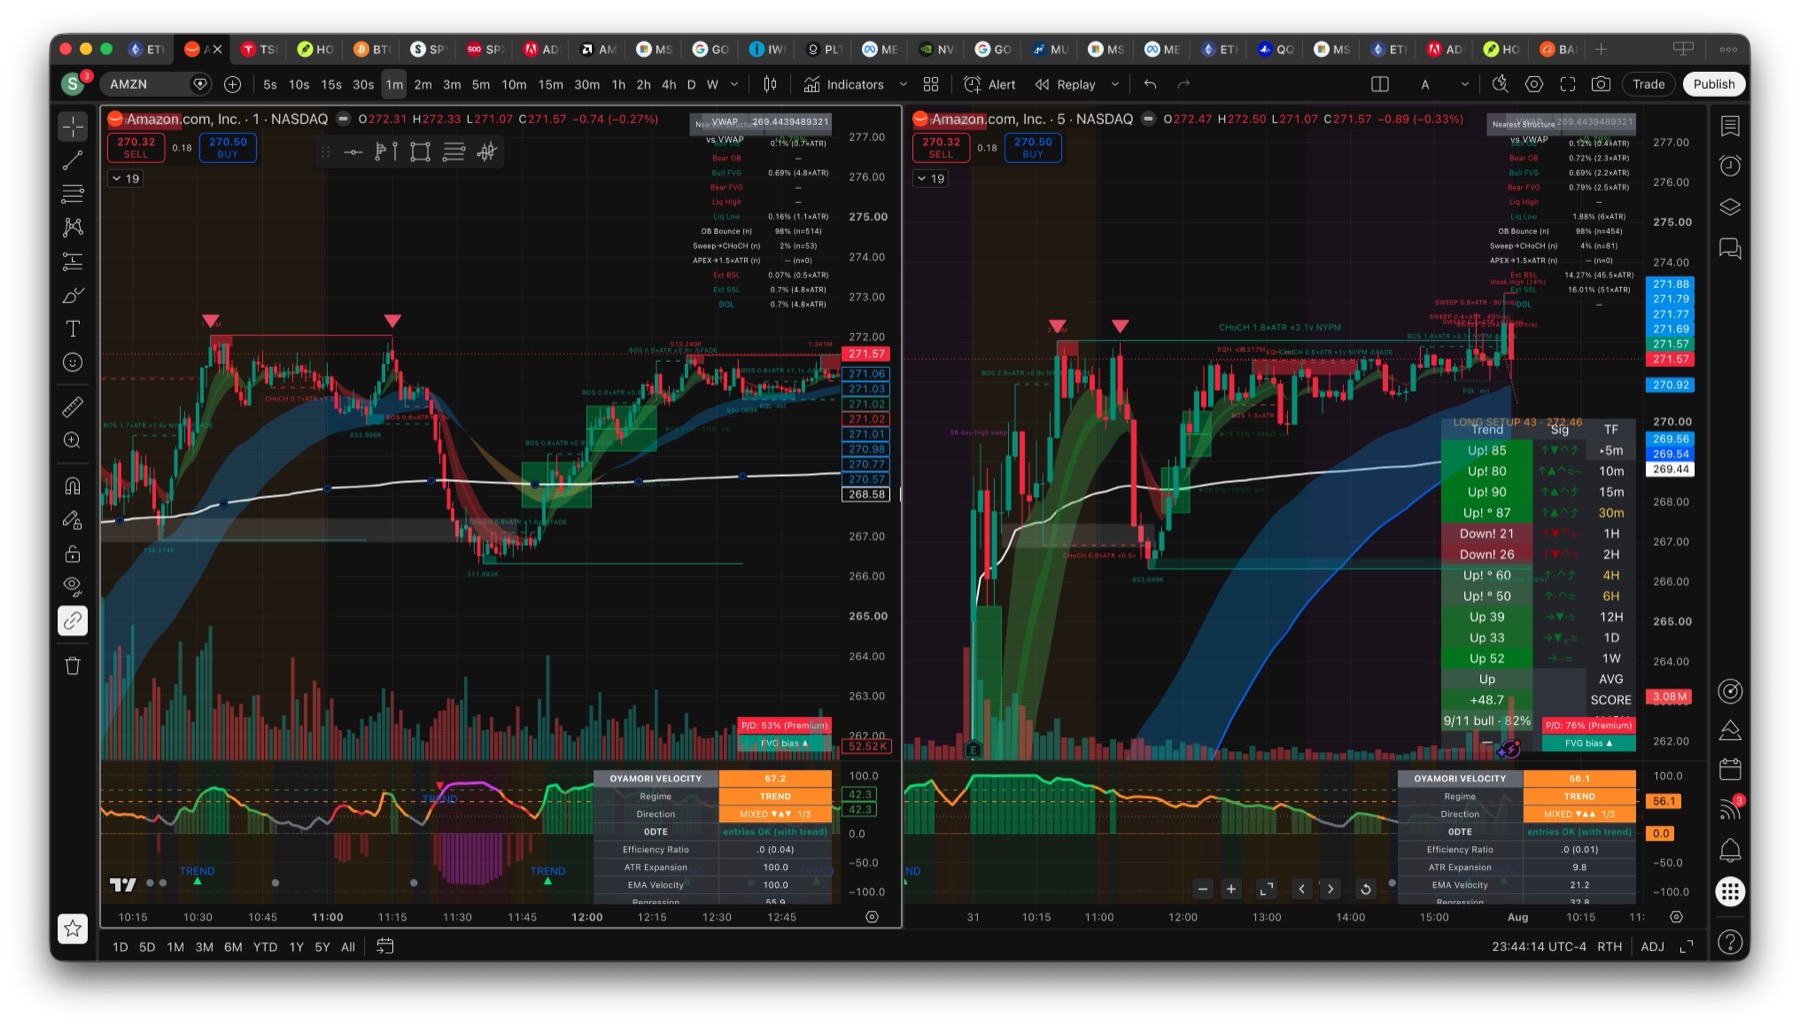Open the patterns drawing tool
The image size is (1800, 1027).
73,228
